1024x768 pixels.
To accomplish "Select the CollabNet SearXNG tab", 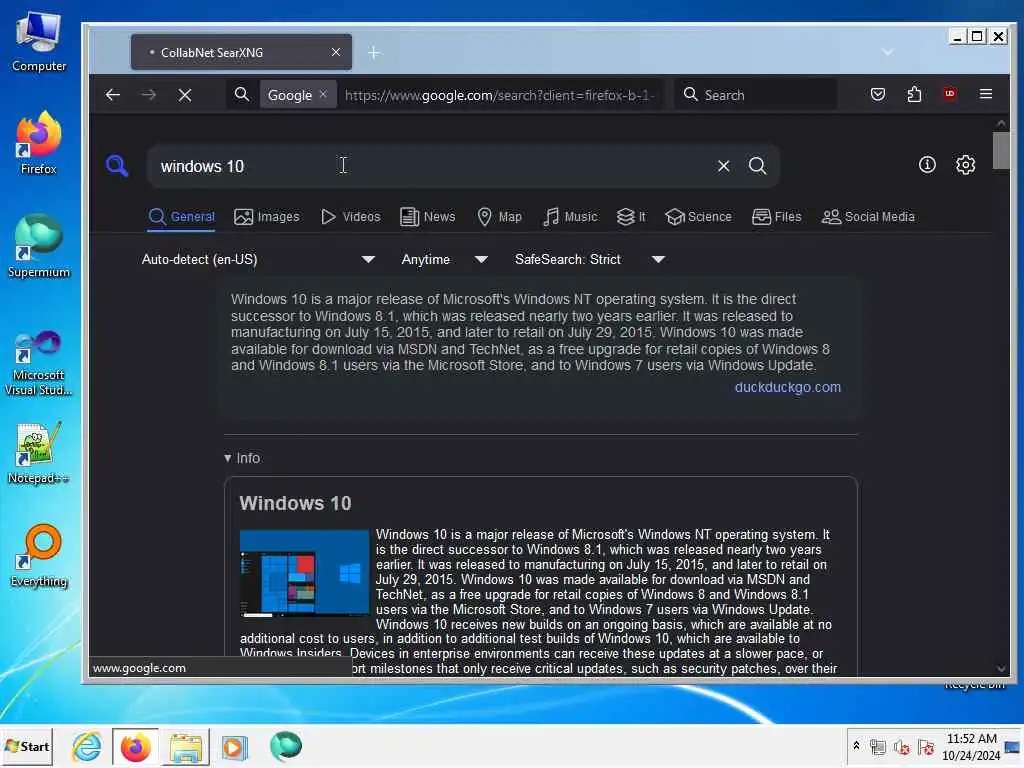I will click(241, 52).
